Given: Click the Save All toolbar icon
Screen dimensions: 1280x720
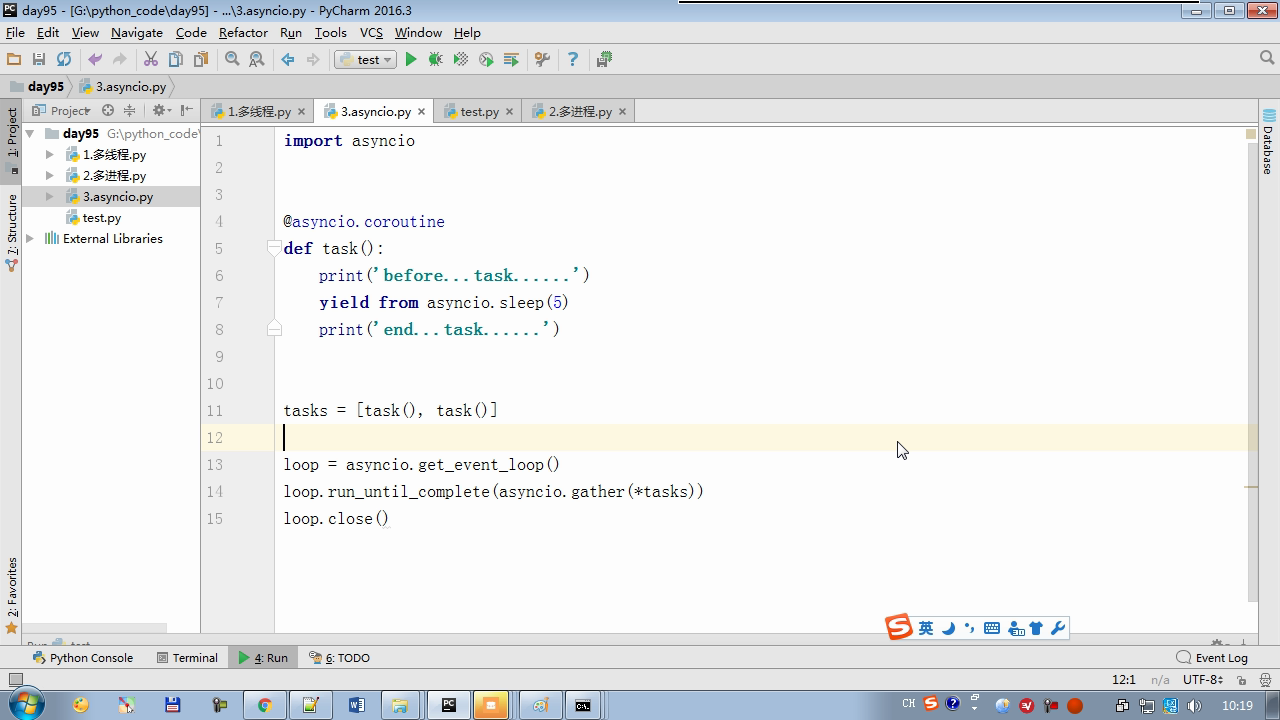Looking at the screenshot, I should tap(39, 60).
